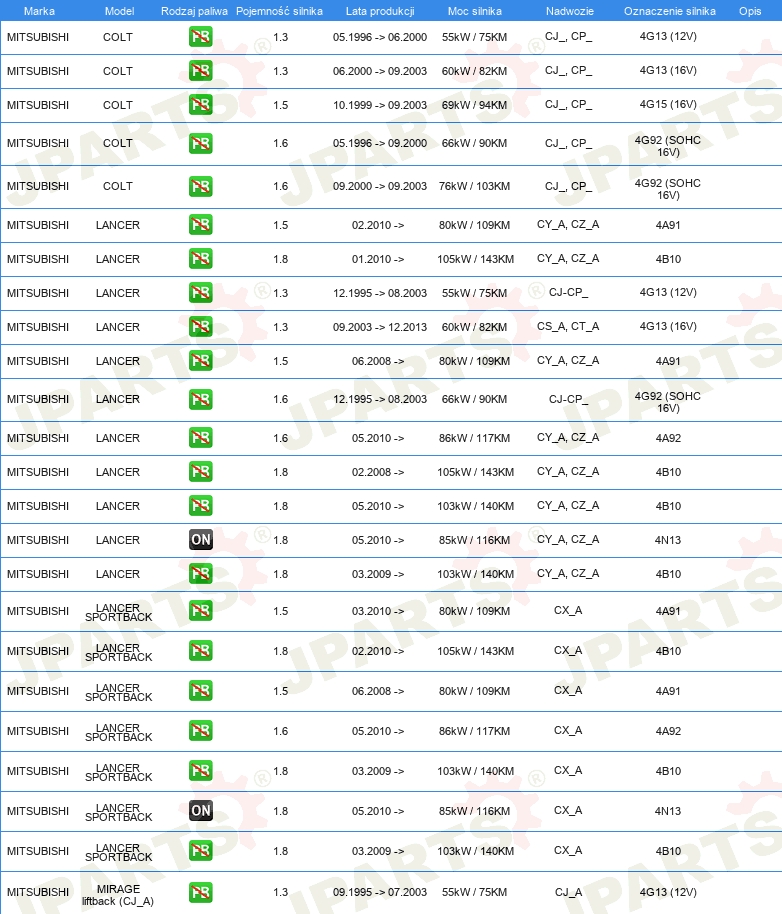782x914 pixels.
Task: Click the Model column header
Action: click(x=119, y=11)
